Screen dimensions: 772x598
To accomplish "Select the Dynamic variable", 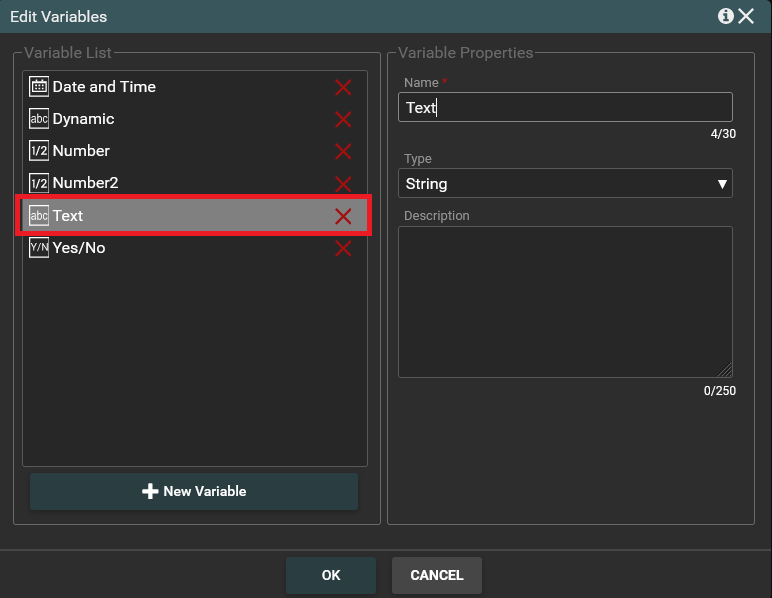I will click(x=84, y=119).
